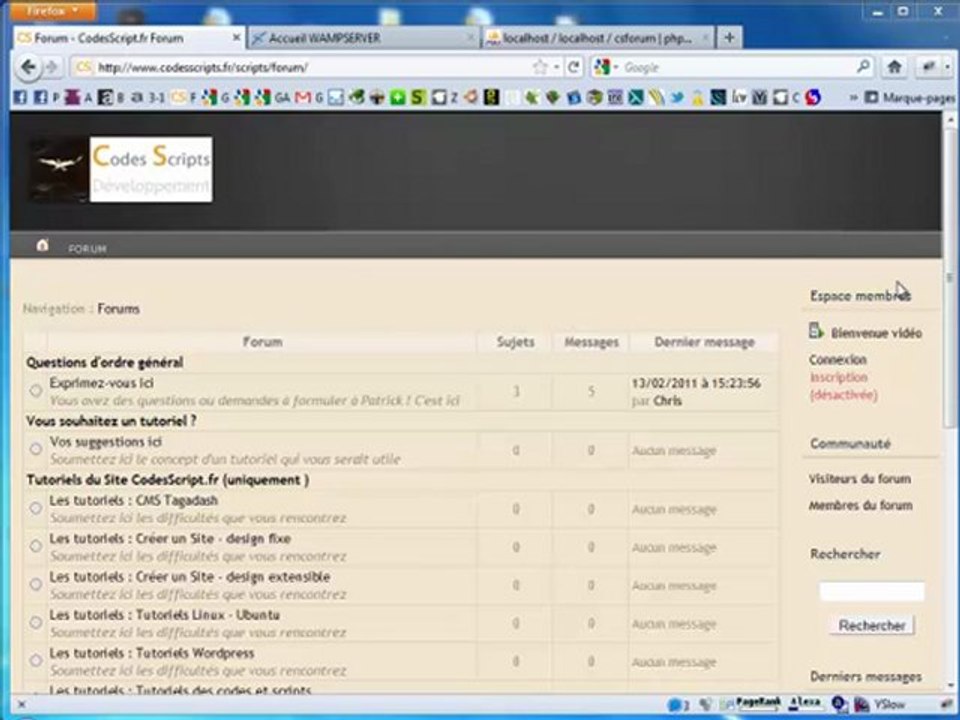
Task: Click the Connexion link
Action: (838, 359)
